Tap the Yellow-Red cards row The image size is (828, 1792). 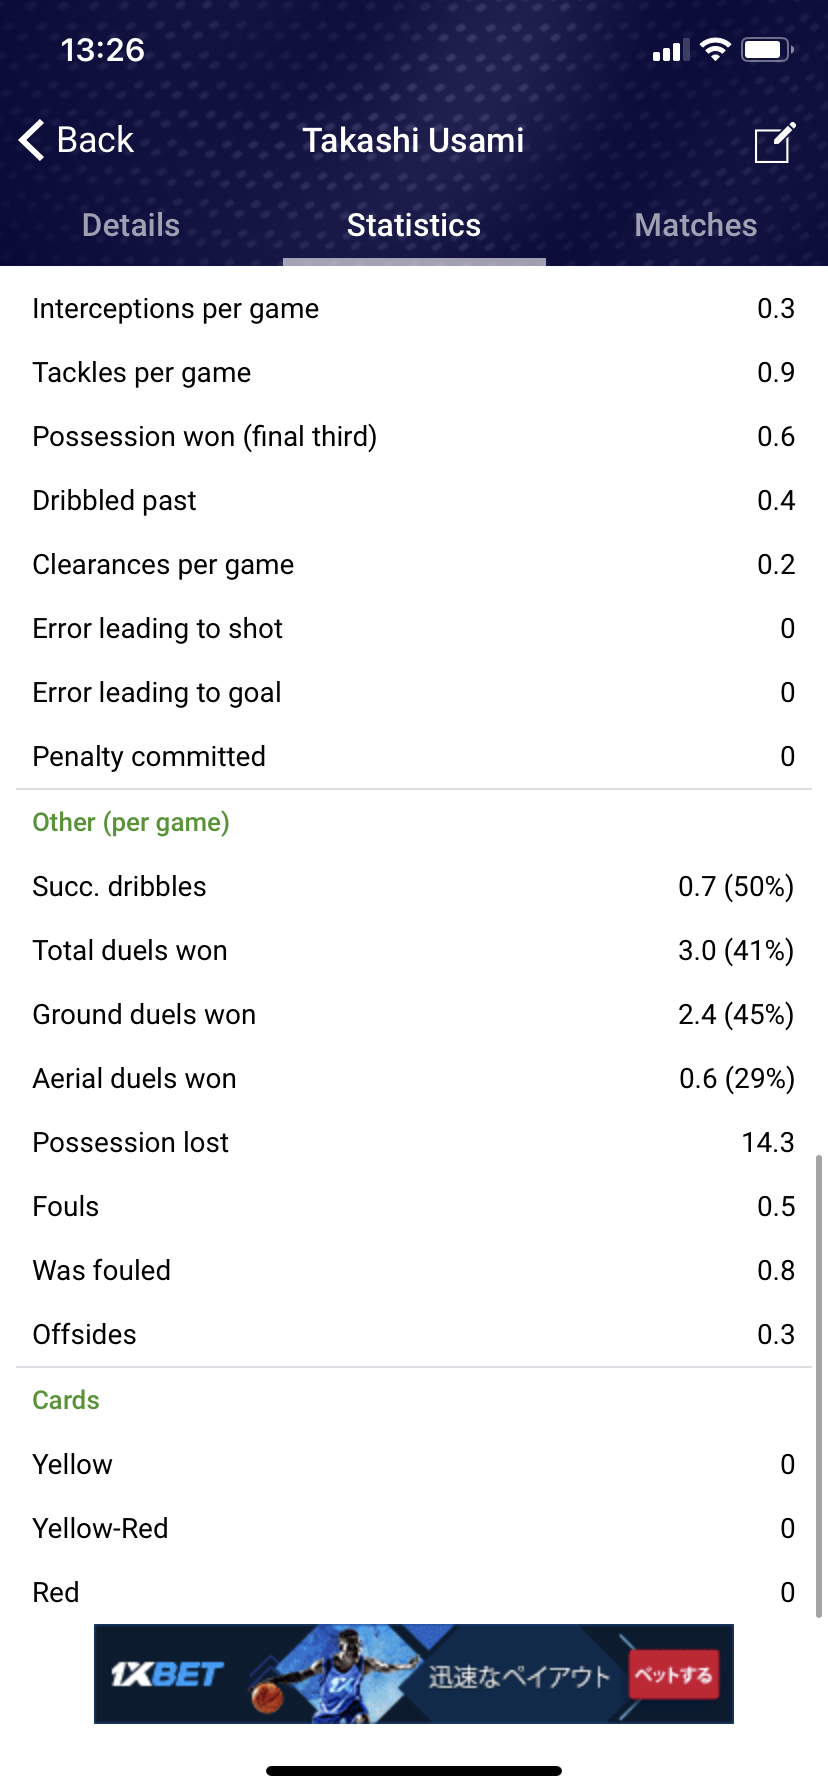[x=414, y=1528]
